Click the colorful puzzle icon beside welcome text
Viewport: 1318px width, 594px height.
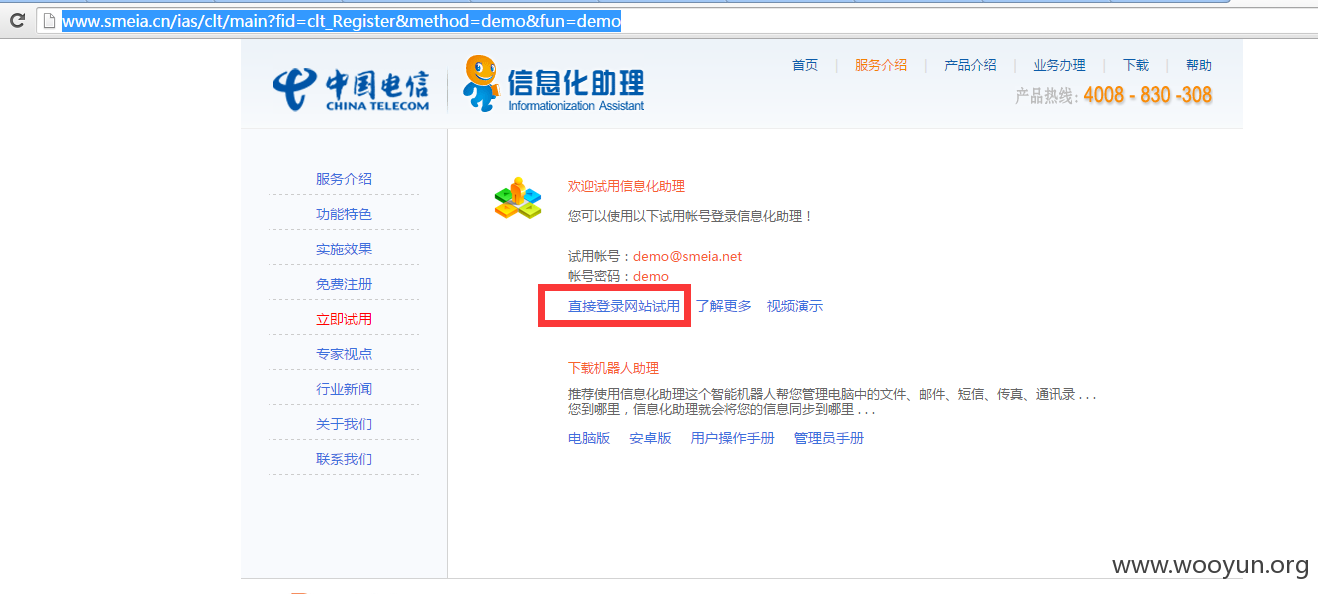point(517,198)
